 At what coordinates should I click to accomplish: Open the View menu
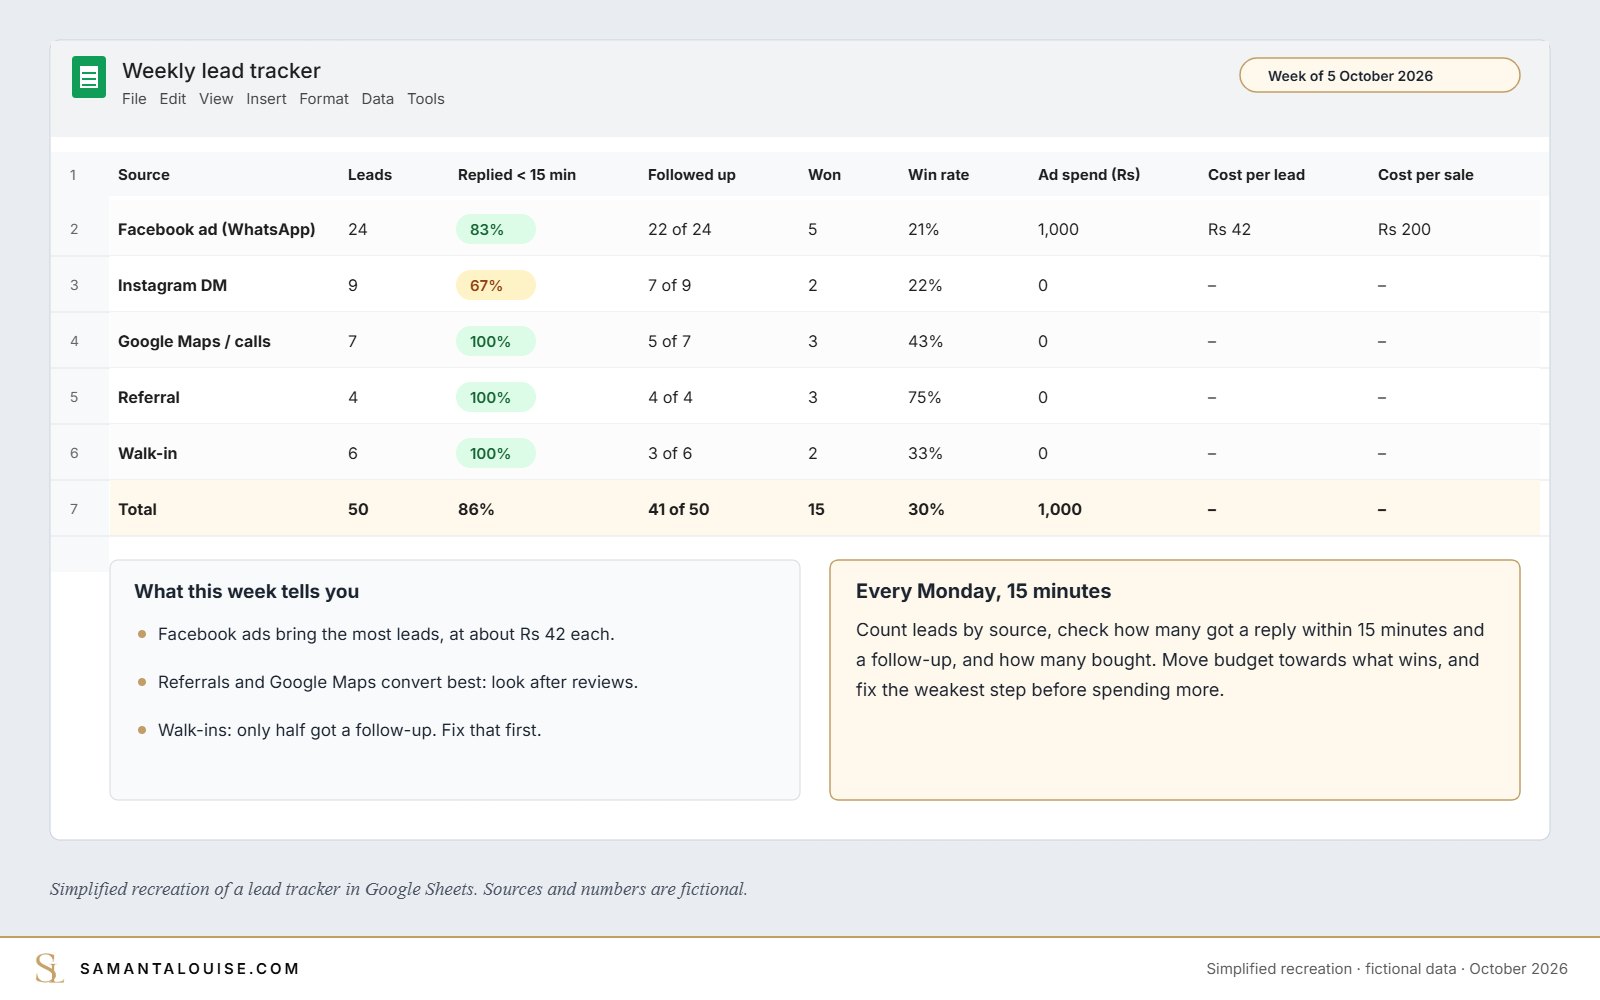(216, 99)
